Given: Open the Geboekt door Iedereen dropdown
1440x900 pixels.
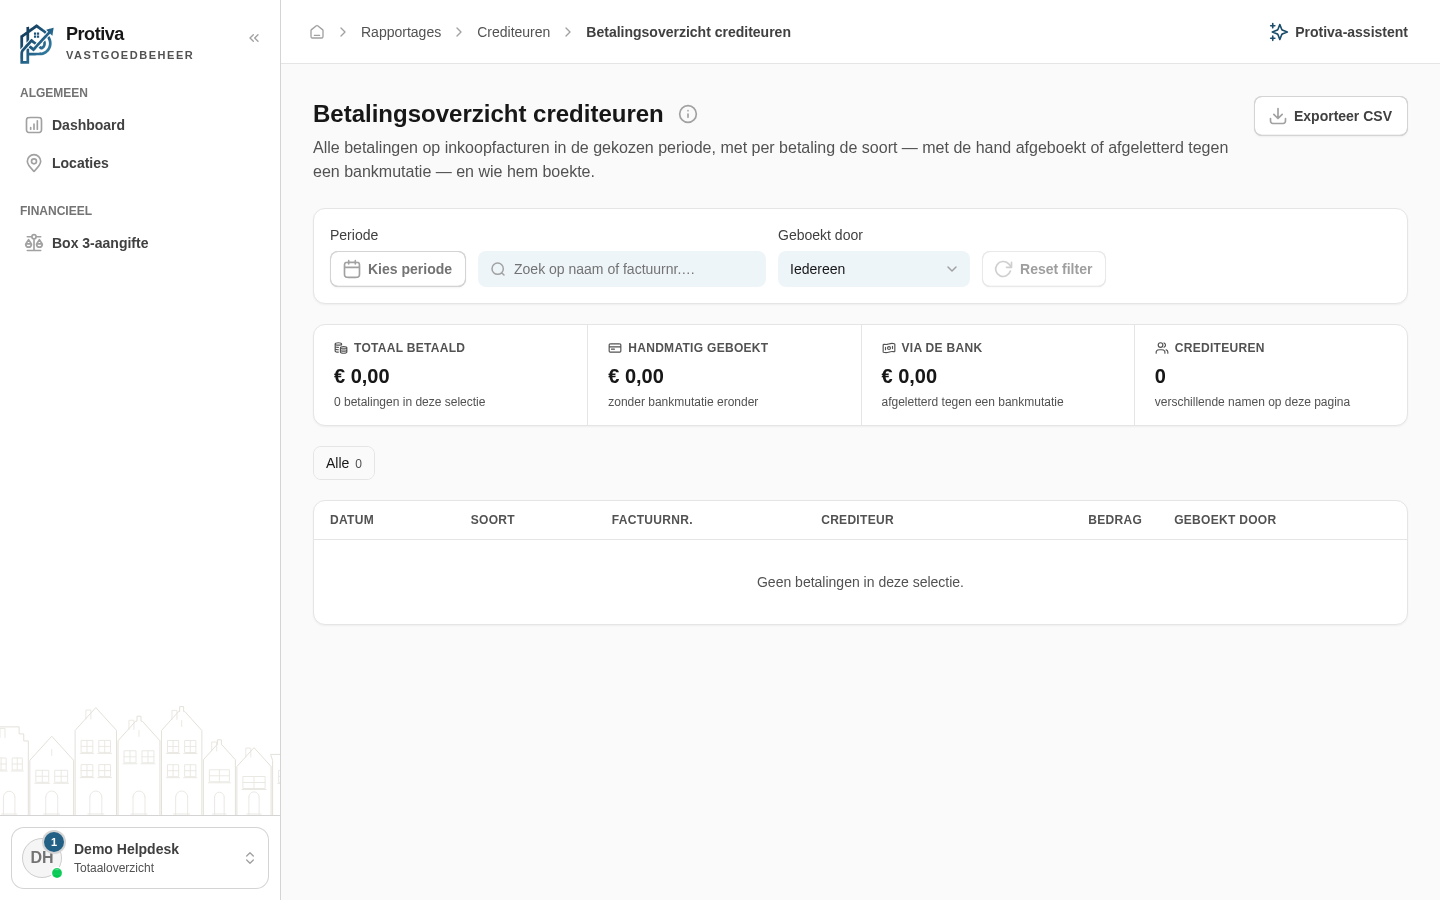Looking at the screenshot, I should (x=874, y=269).
